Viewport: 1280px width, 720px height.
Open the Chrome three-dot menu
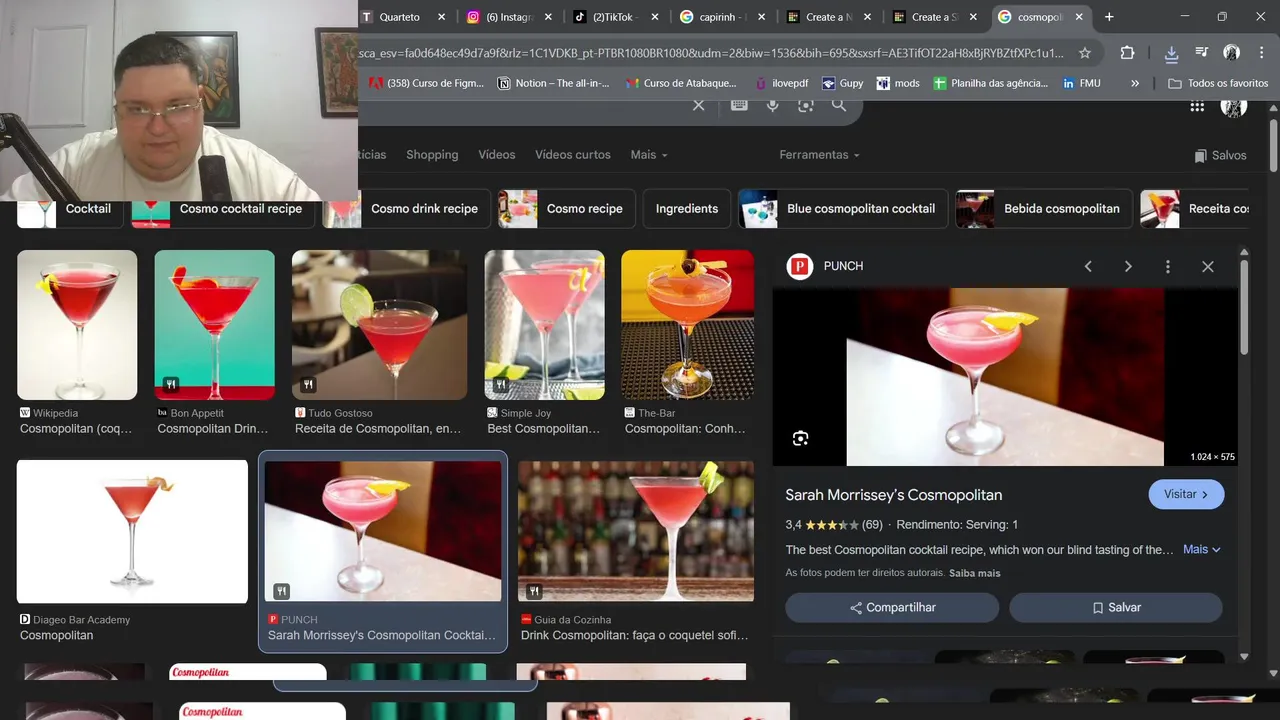1261,53
